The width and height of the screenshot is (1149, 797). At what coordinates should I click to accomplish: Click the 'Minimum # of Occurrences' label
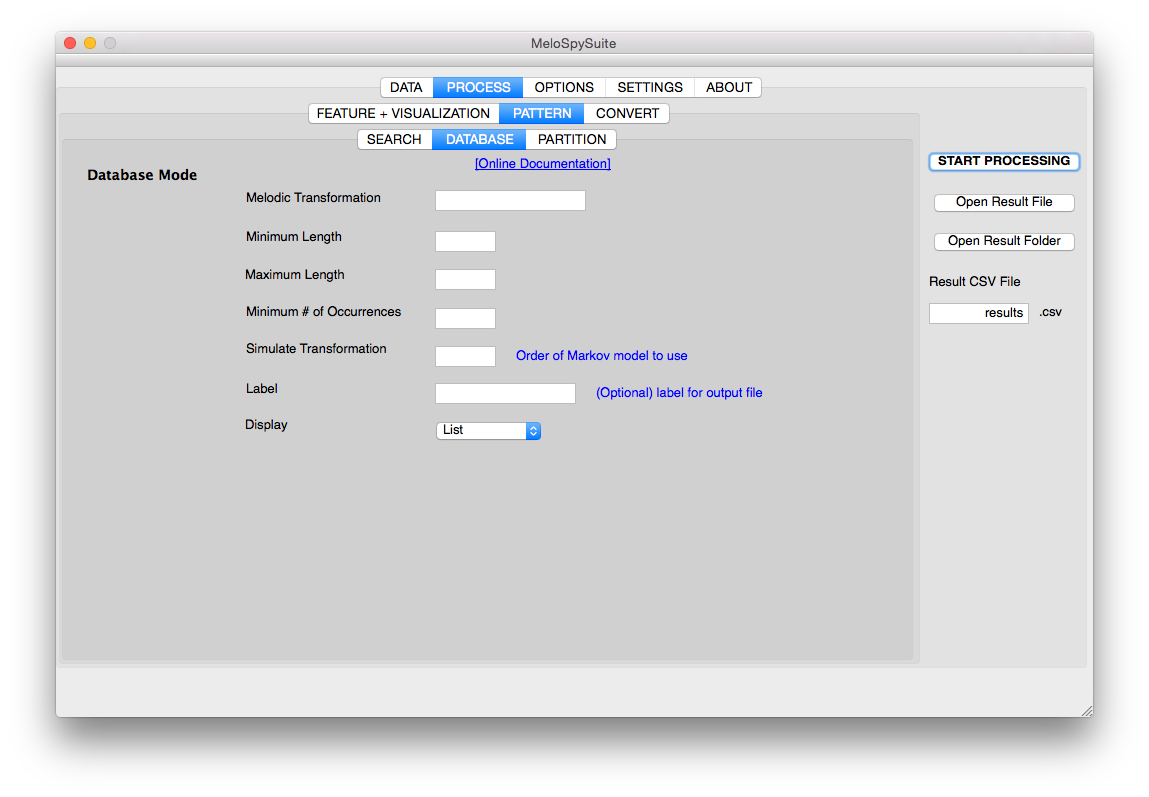[323, 311]
